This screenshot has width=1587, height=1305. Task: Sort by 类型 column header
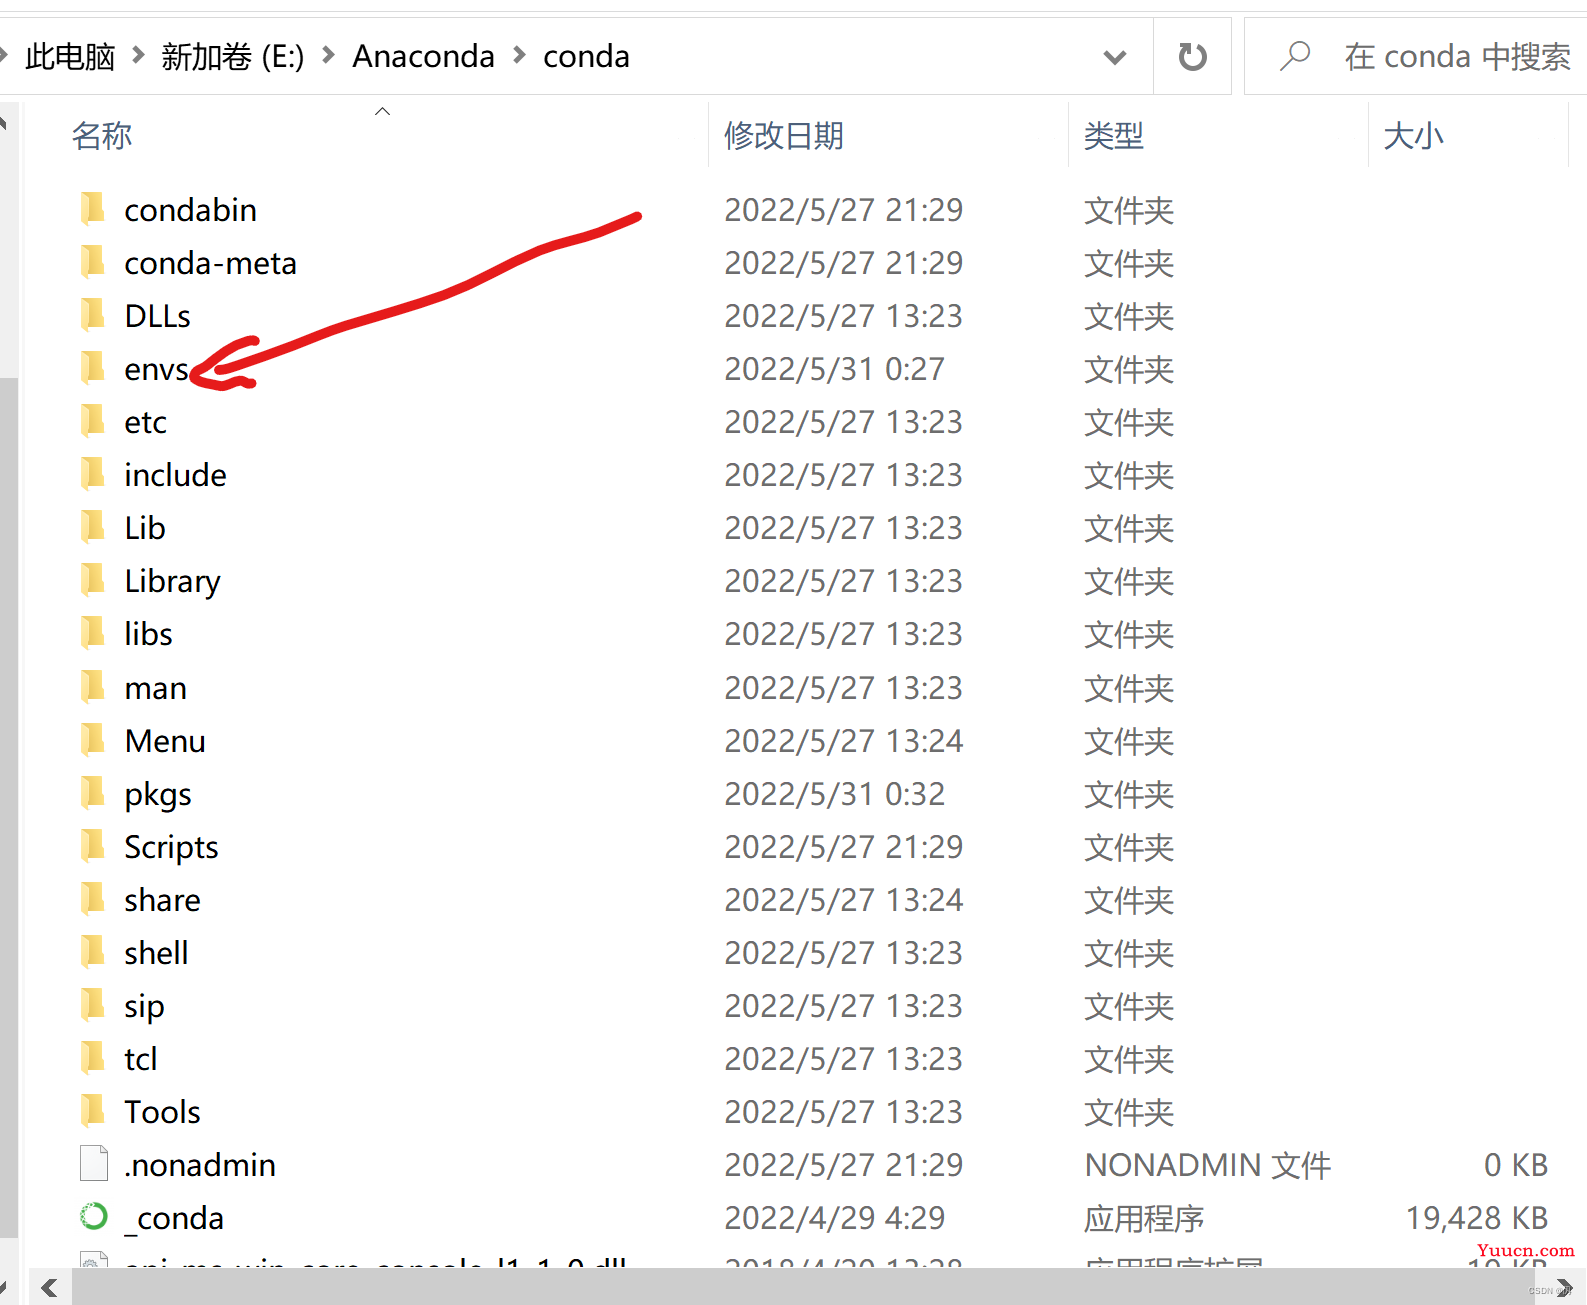(x=1114, y=135)
